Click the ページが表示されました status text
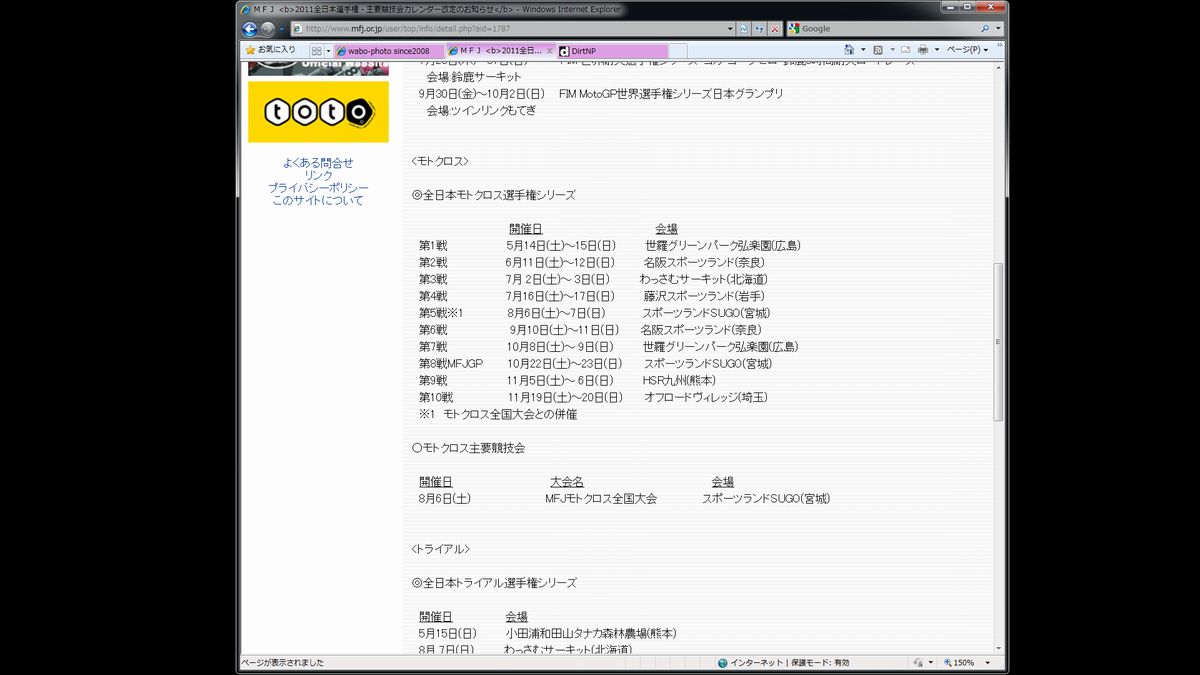Viewport: 1200px width, 675px height. point(282,662)
